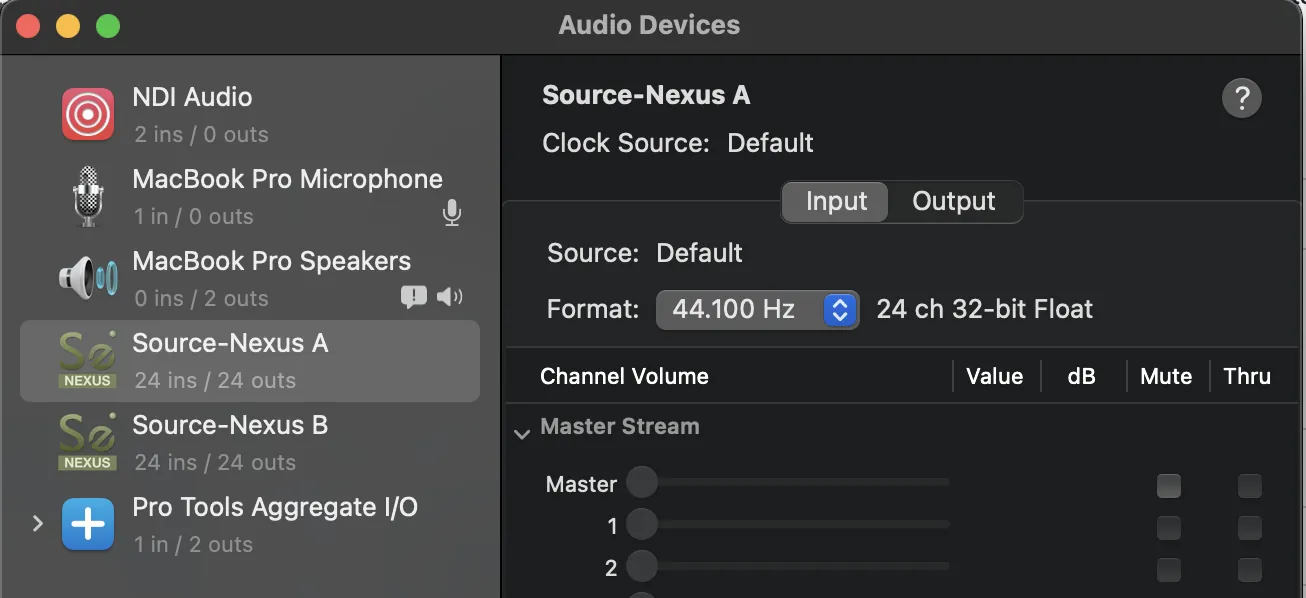Click the 24 ch 32-bit Float text

[985, 309]
